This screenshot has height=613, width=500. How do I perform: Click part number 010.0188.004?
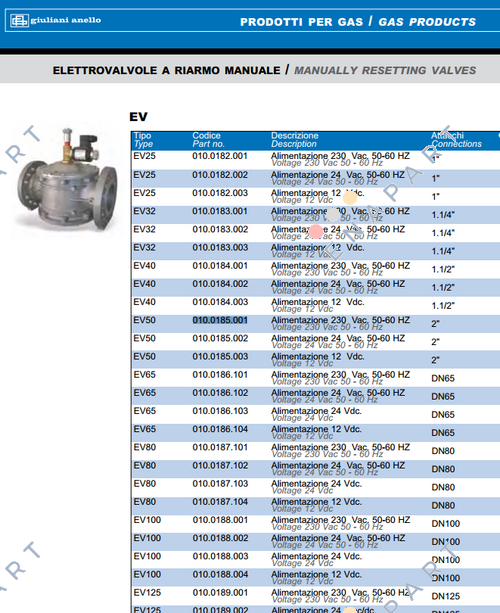[x=220, y=575]
